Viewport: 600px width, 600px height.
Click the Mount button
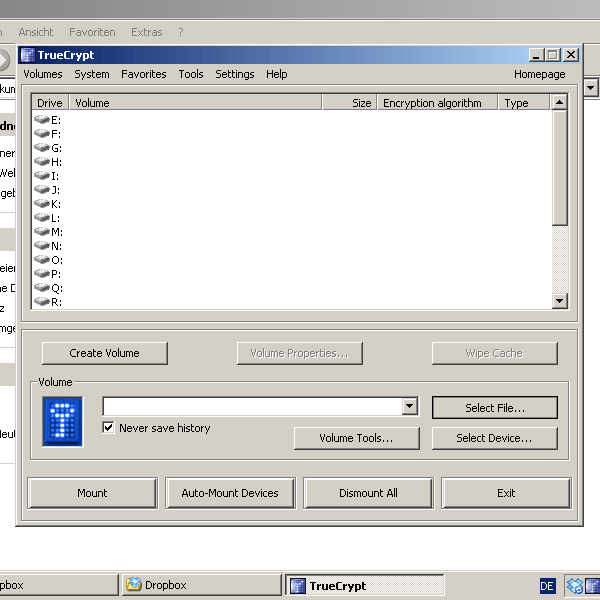92,493
